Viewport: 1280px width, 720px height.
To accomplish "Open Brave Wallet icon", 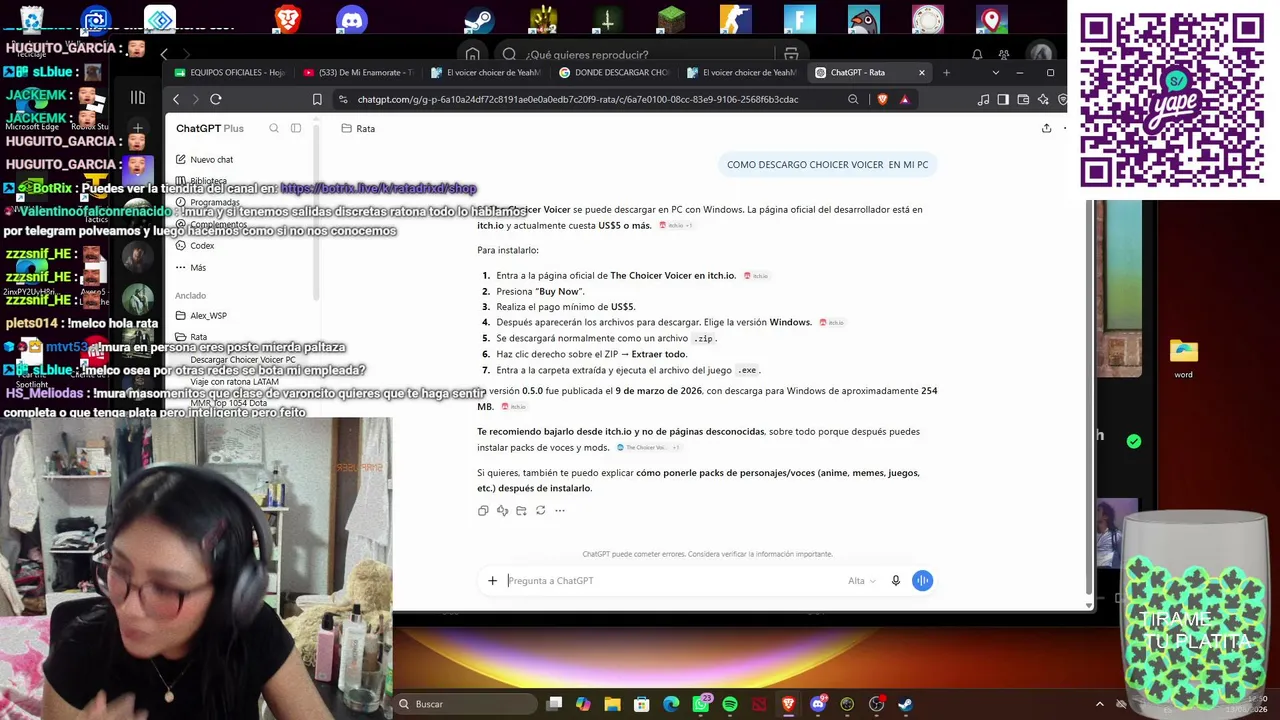I will click(1023, 99).
